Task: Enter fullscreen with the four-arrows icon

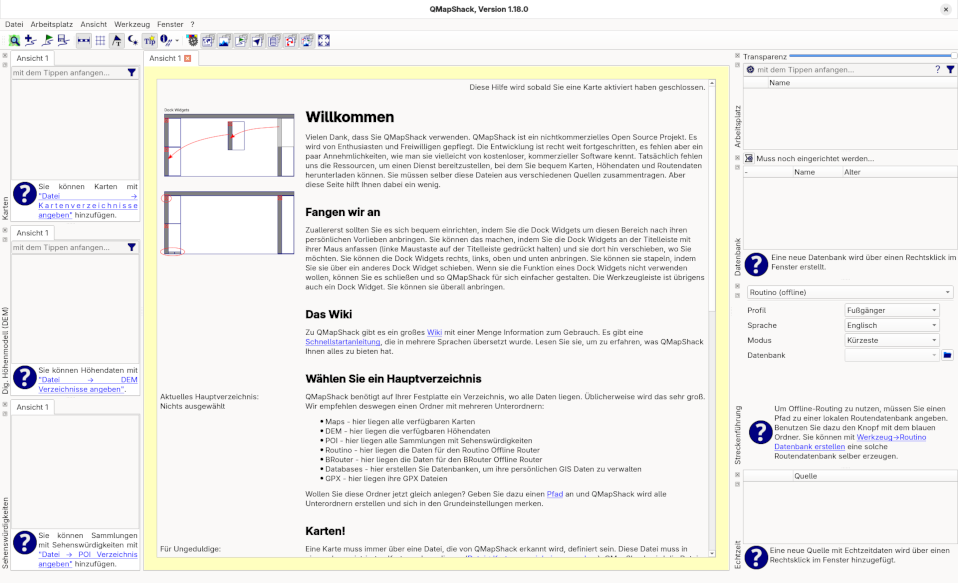Action: tap(323, 41)
